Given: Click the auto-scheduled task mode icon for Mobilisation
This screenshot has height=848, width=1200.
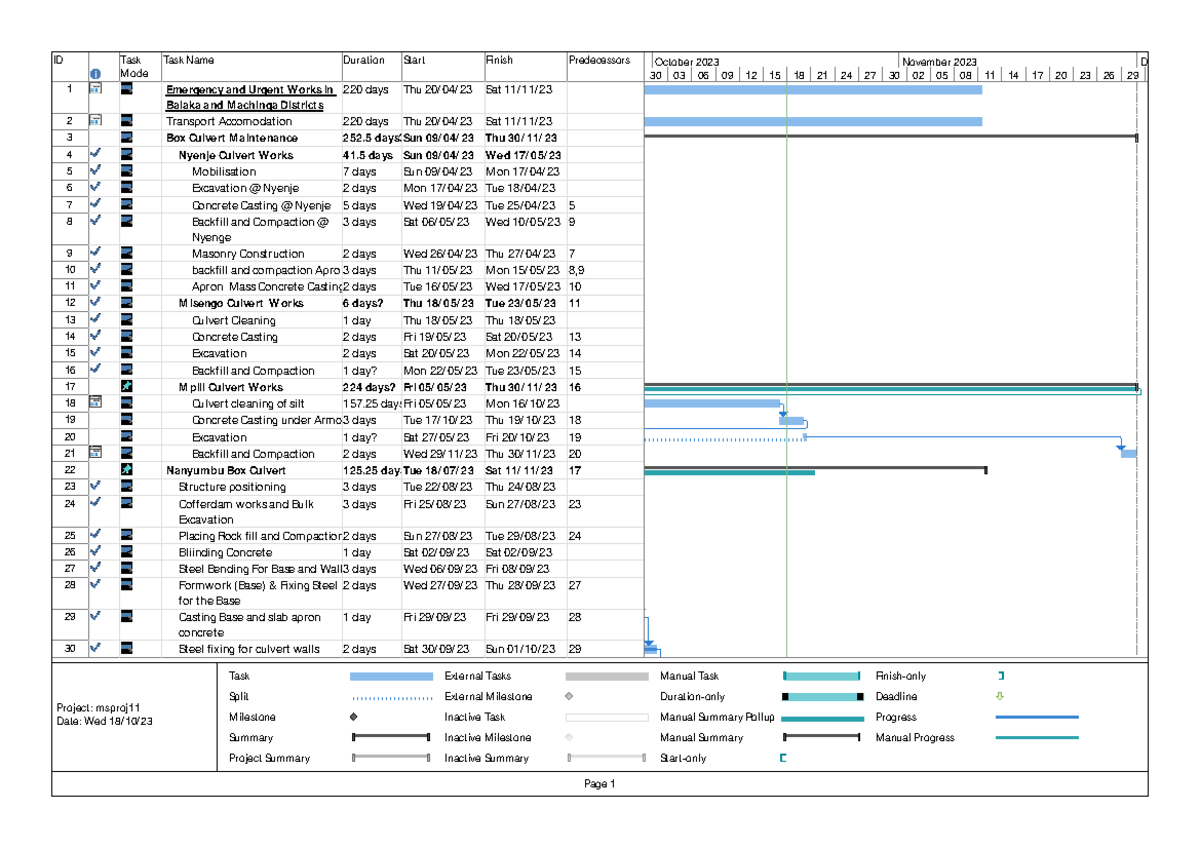Looking at the screenshot, I should (127, 171).
